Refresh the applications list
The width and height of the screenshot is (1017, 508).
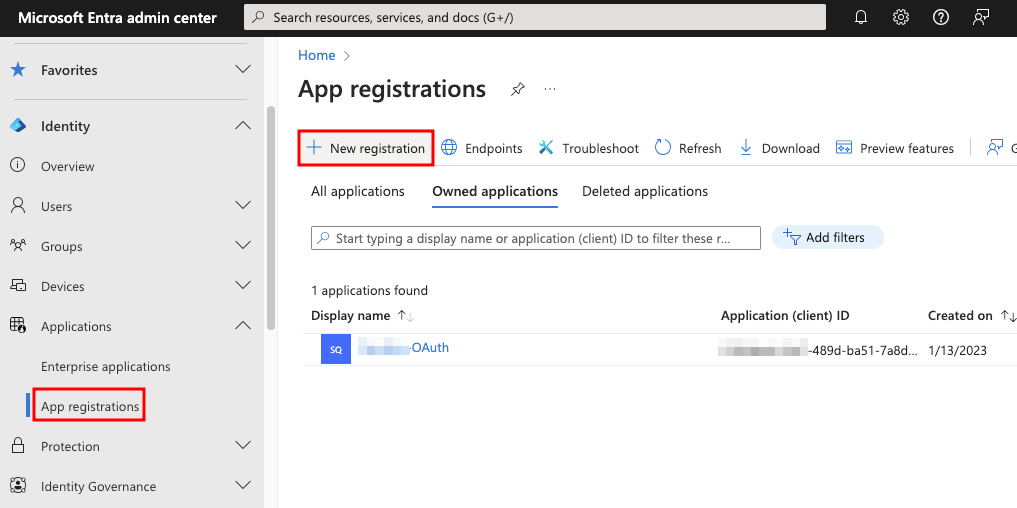[688, 148]
